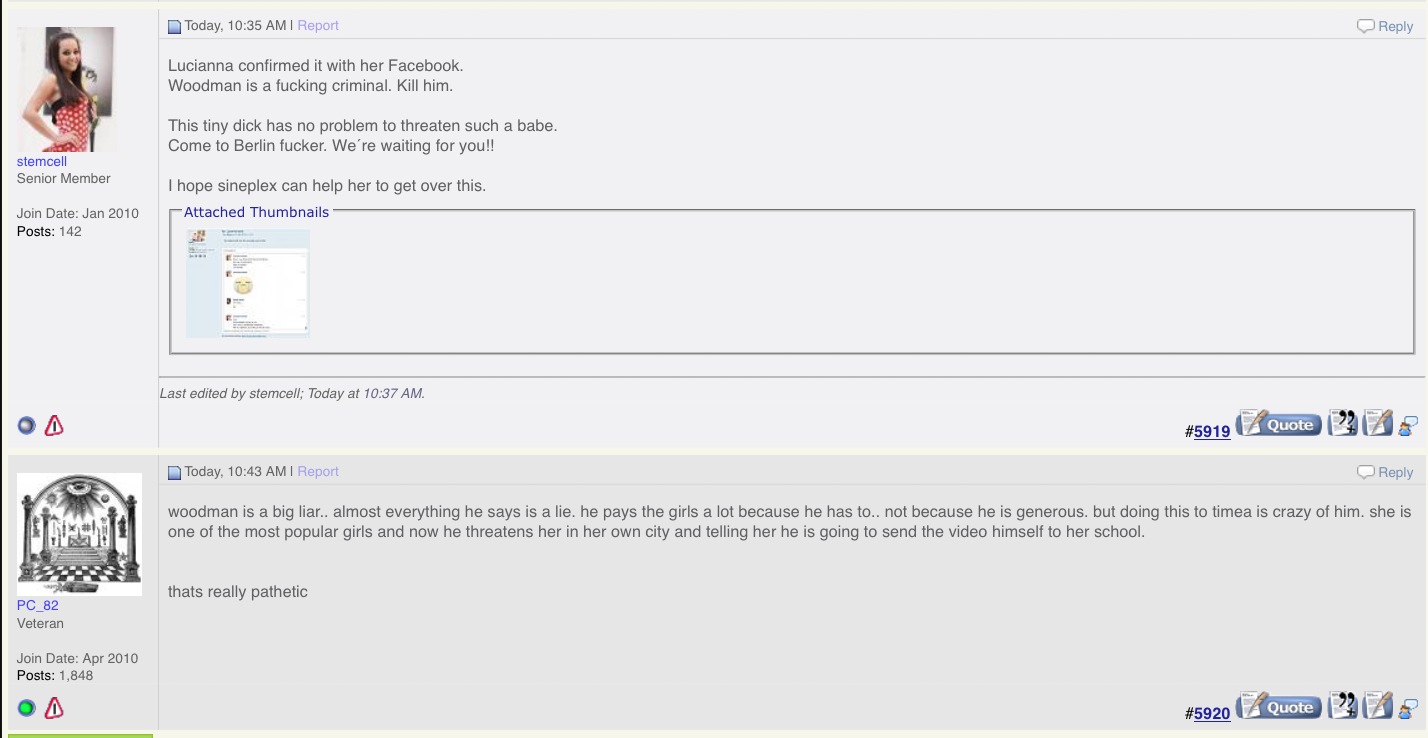This screenshot has height=738, width=1428.
Task: Click Report link on the 10:35 AM post
Action: click(318, 25)
